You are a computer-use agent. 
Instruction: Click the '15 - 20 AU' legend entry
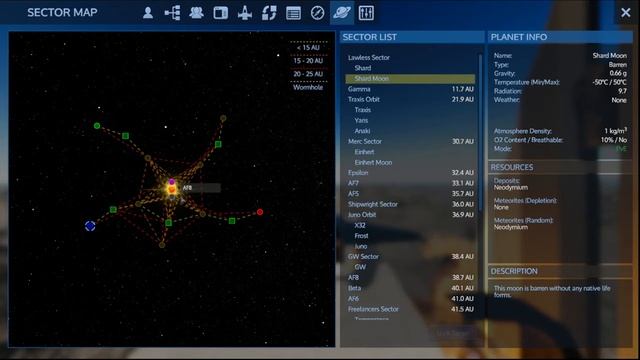coord(308,61)
